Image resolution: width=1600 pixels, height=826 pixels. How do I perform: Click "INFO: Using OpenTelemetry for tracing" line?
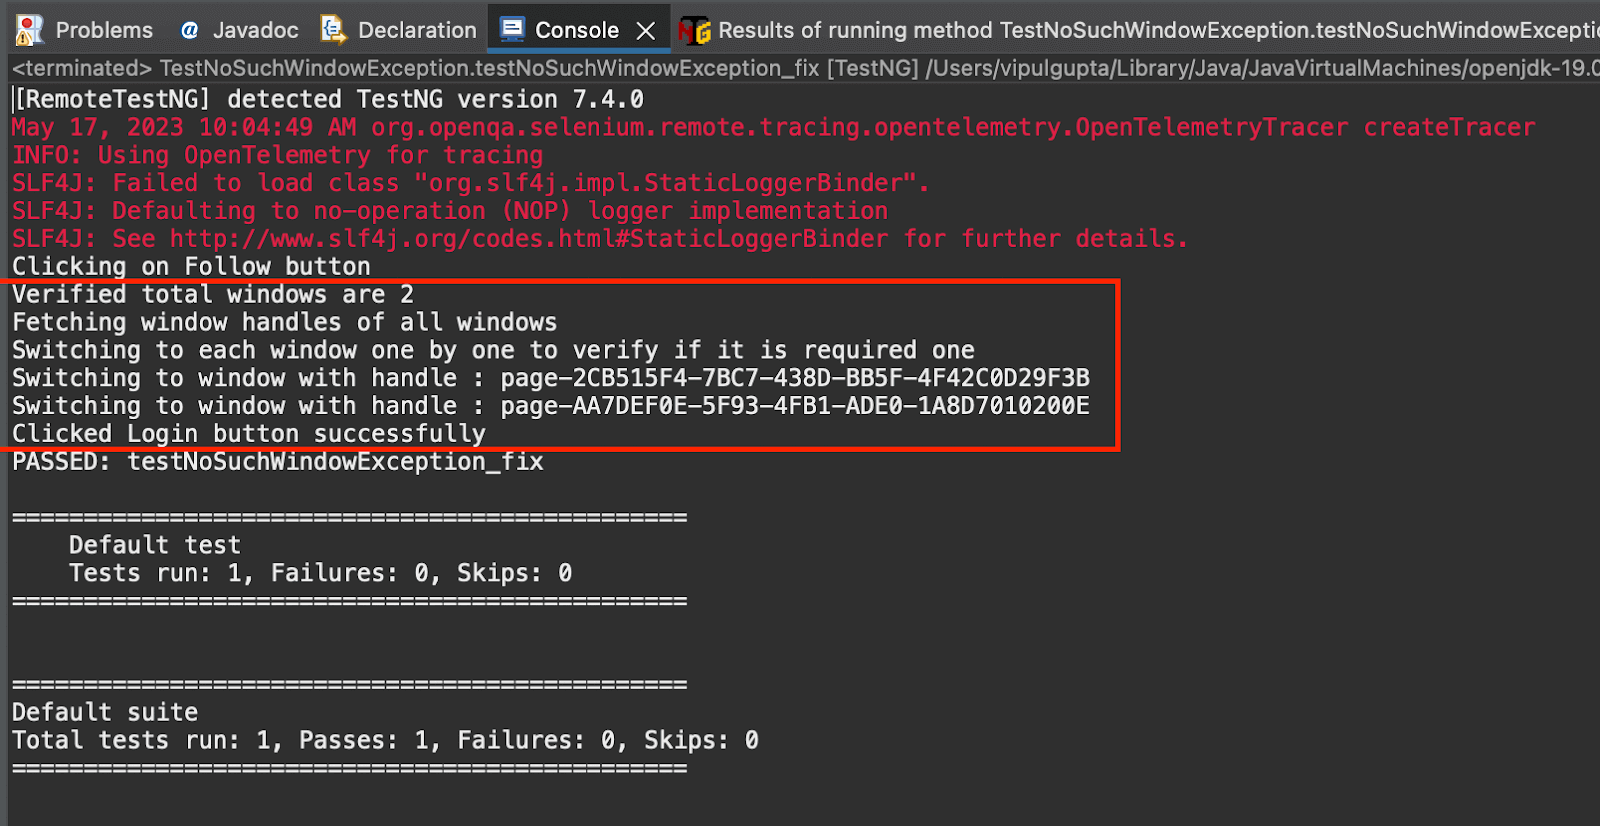click(278, 155)
